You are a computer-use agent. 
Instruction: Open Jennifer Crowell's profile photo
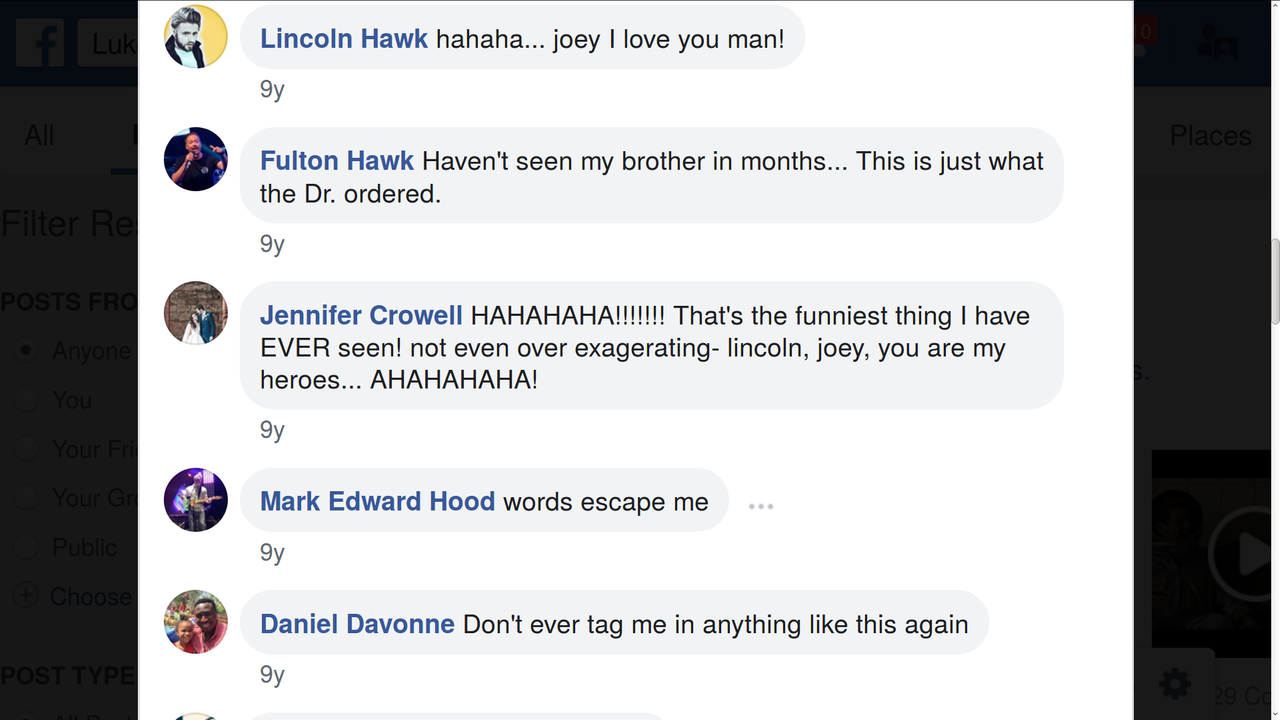(x=196, y=313)
